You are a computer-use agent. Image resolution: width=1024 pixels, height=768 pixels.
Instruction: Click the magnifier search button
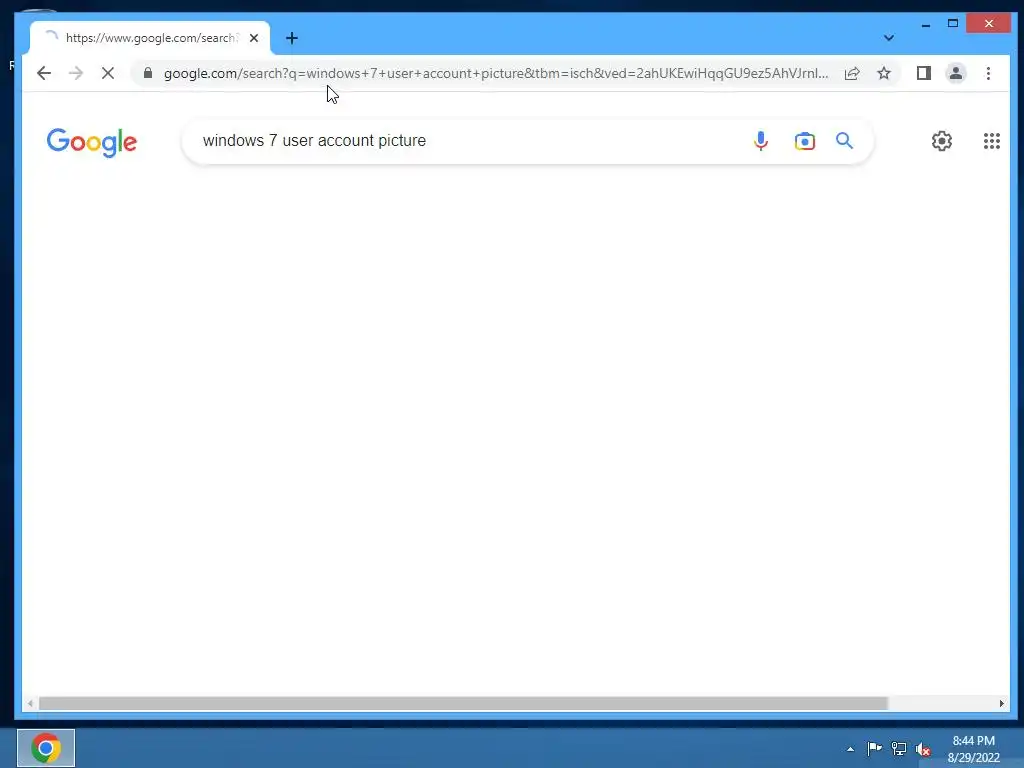click(844, 140)
